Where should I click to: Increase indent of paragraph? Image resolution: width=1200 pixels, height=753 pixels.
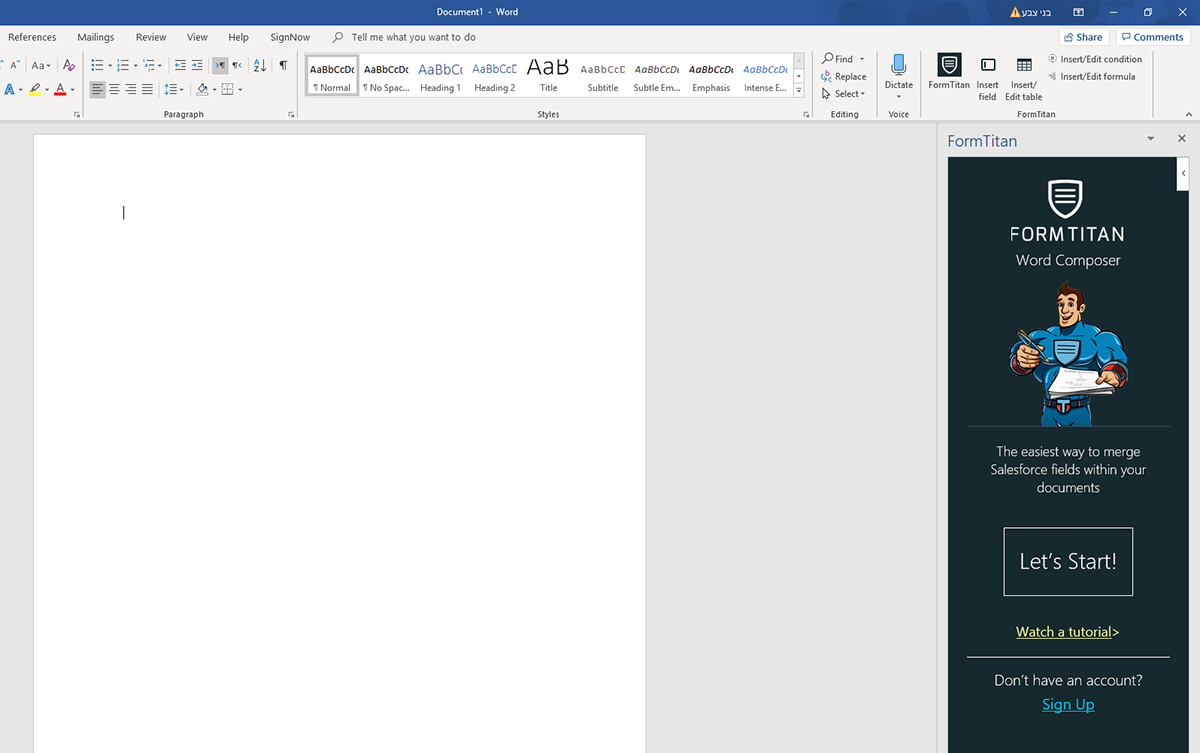(x=197, y=65)
